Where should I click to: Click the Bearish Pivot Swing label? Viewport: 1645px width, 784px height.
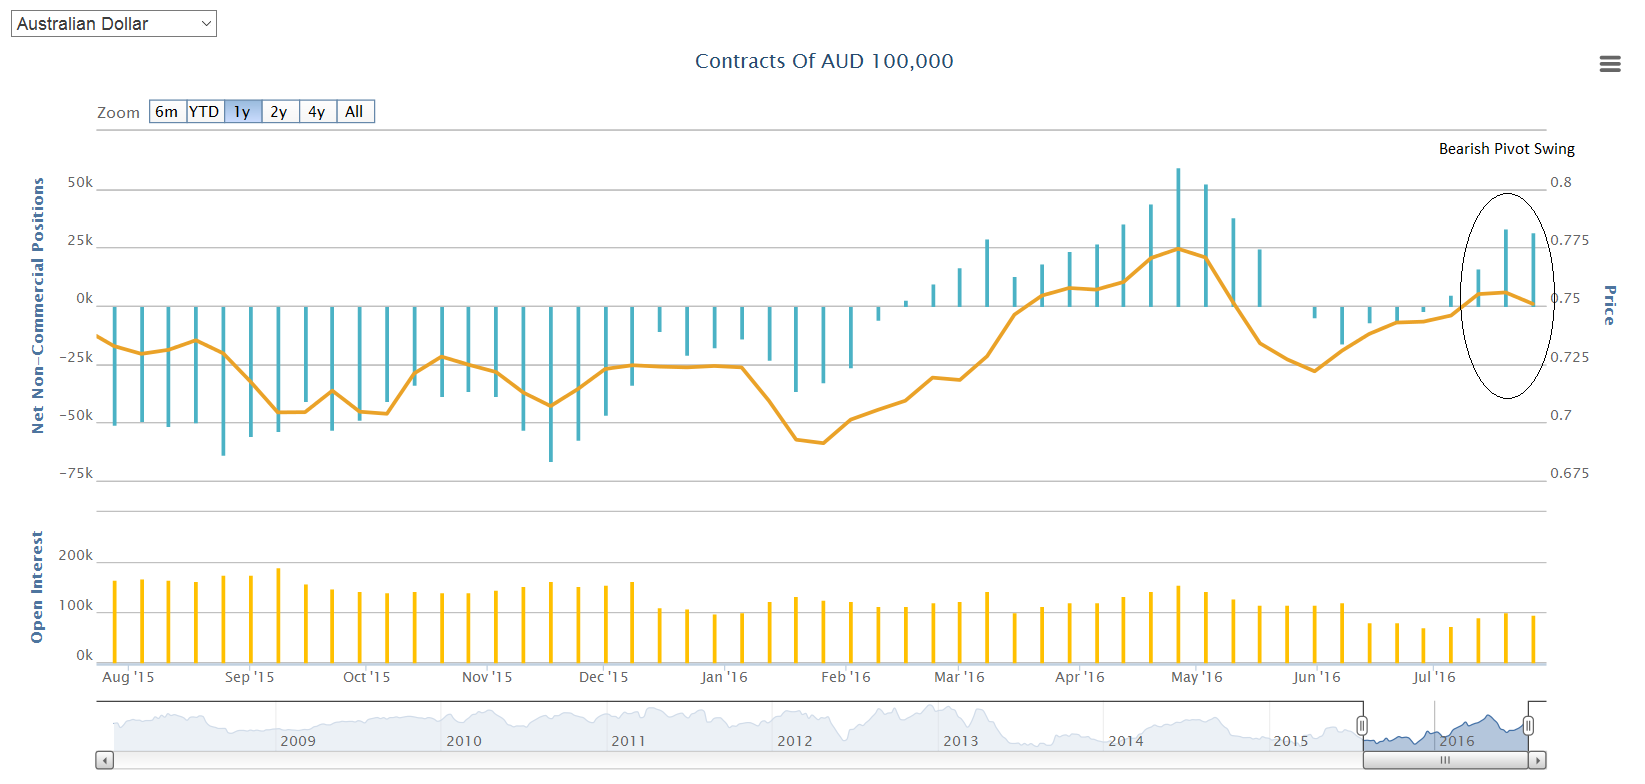(1506, 149)
